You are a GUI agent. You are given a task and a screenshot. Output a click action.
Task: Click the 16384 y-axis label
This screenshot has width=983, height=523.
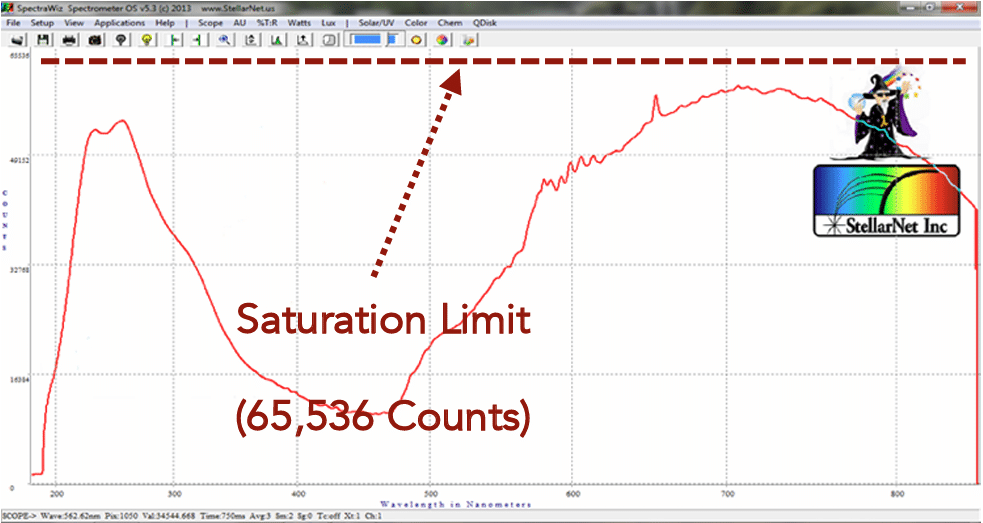click(19, 379)
